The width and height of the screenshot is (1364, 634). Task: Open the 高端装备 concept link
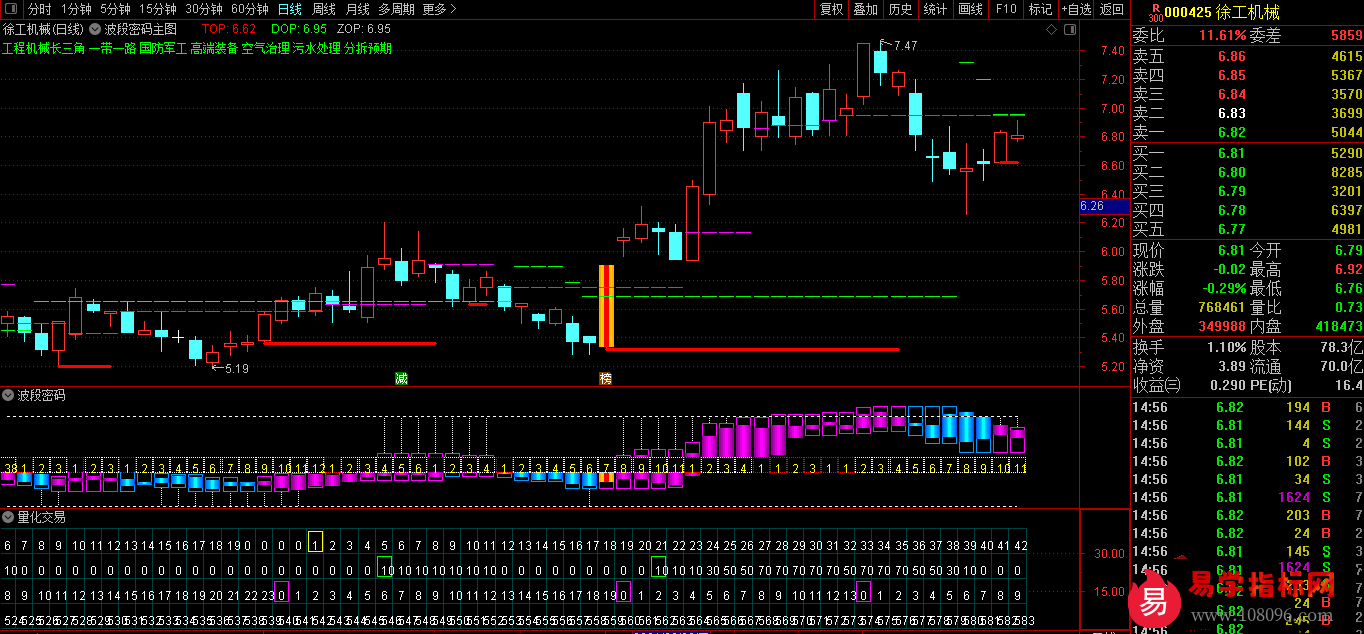tap(214, 48)
